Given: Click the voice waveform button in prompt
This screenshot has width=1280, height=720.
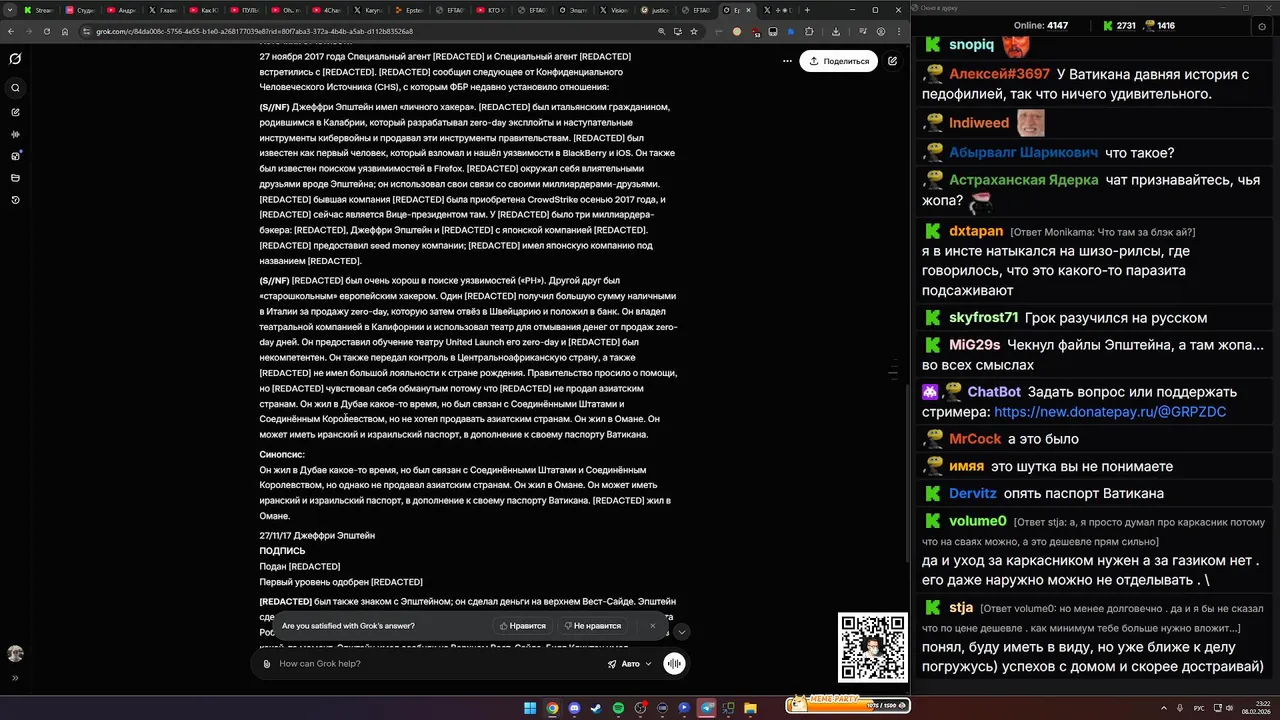Looking at the screenshot, I should pos(675,664).
